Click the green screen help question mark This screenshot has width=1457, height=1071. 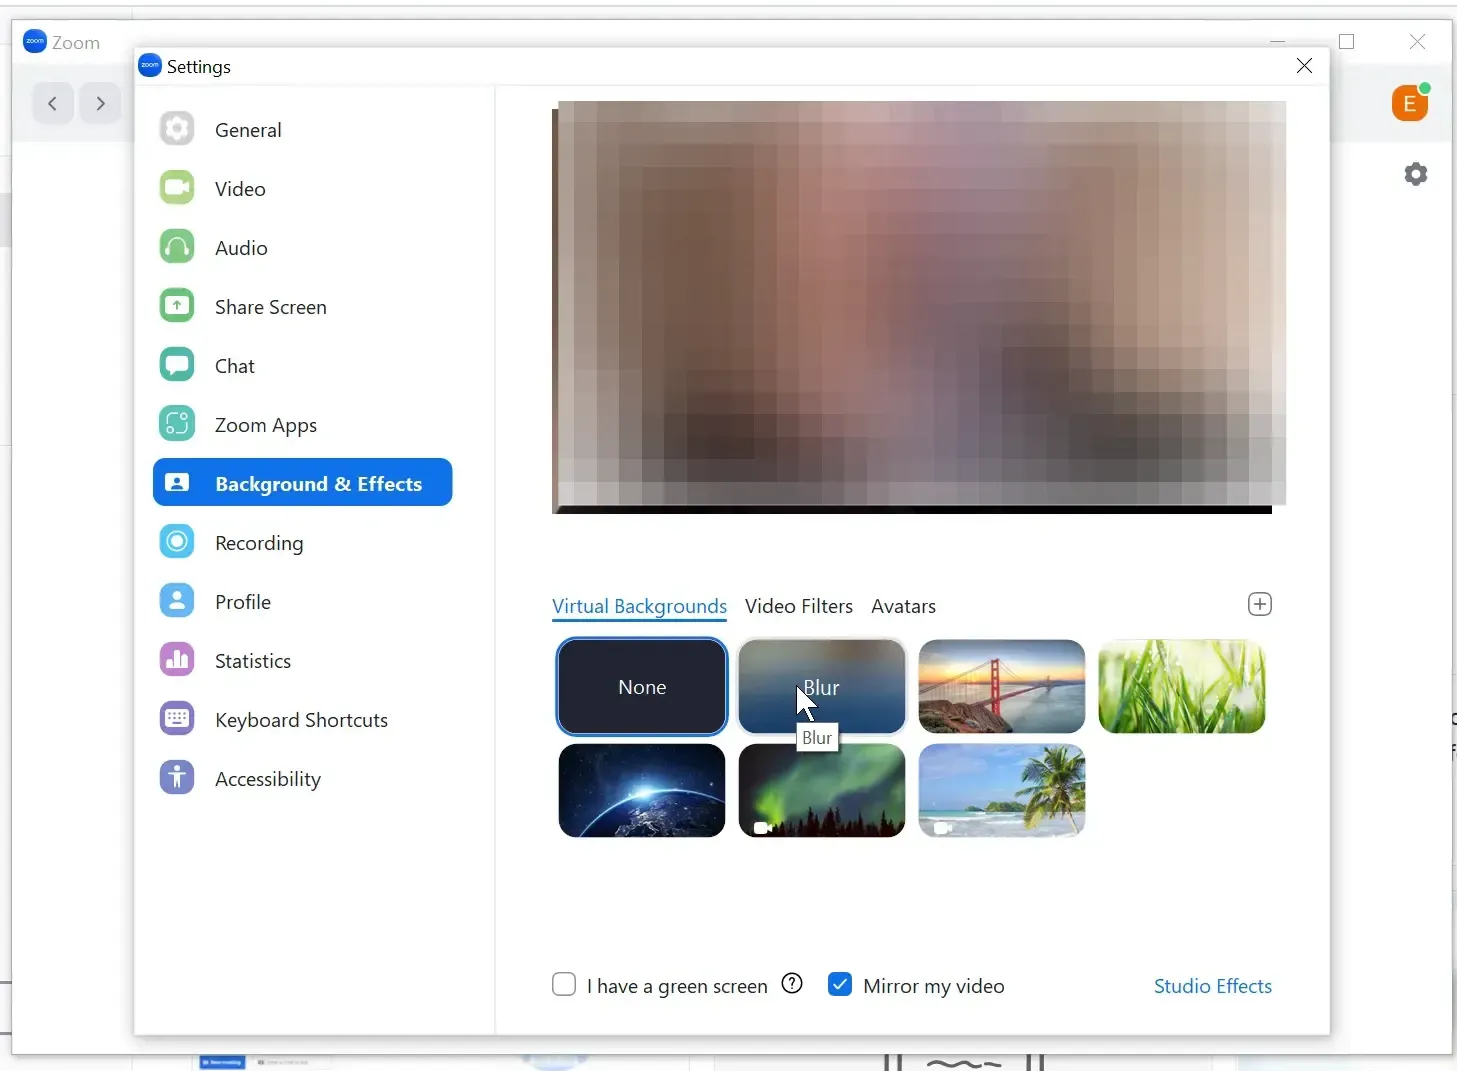[792, 984]
